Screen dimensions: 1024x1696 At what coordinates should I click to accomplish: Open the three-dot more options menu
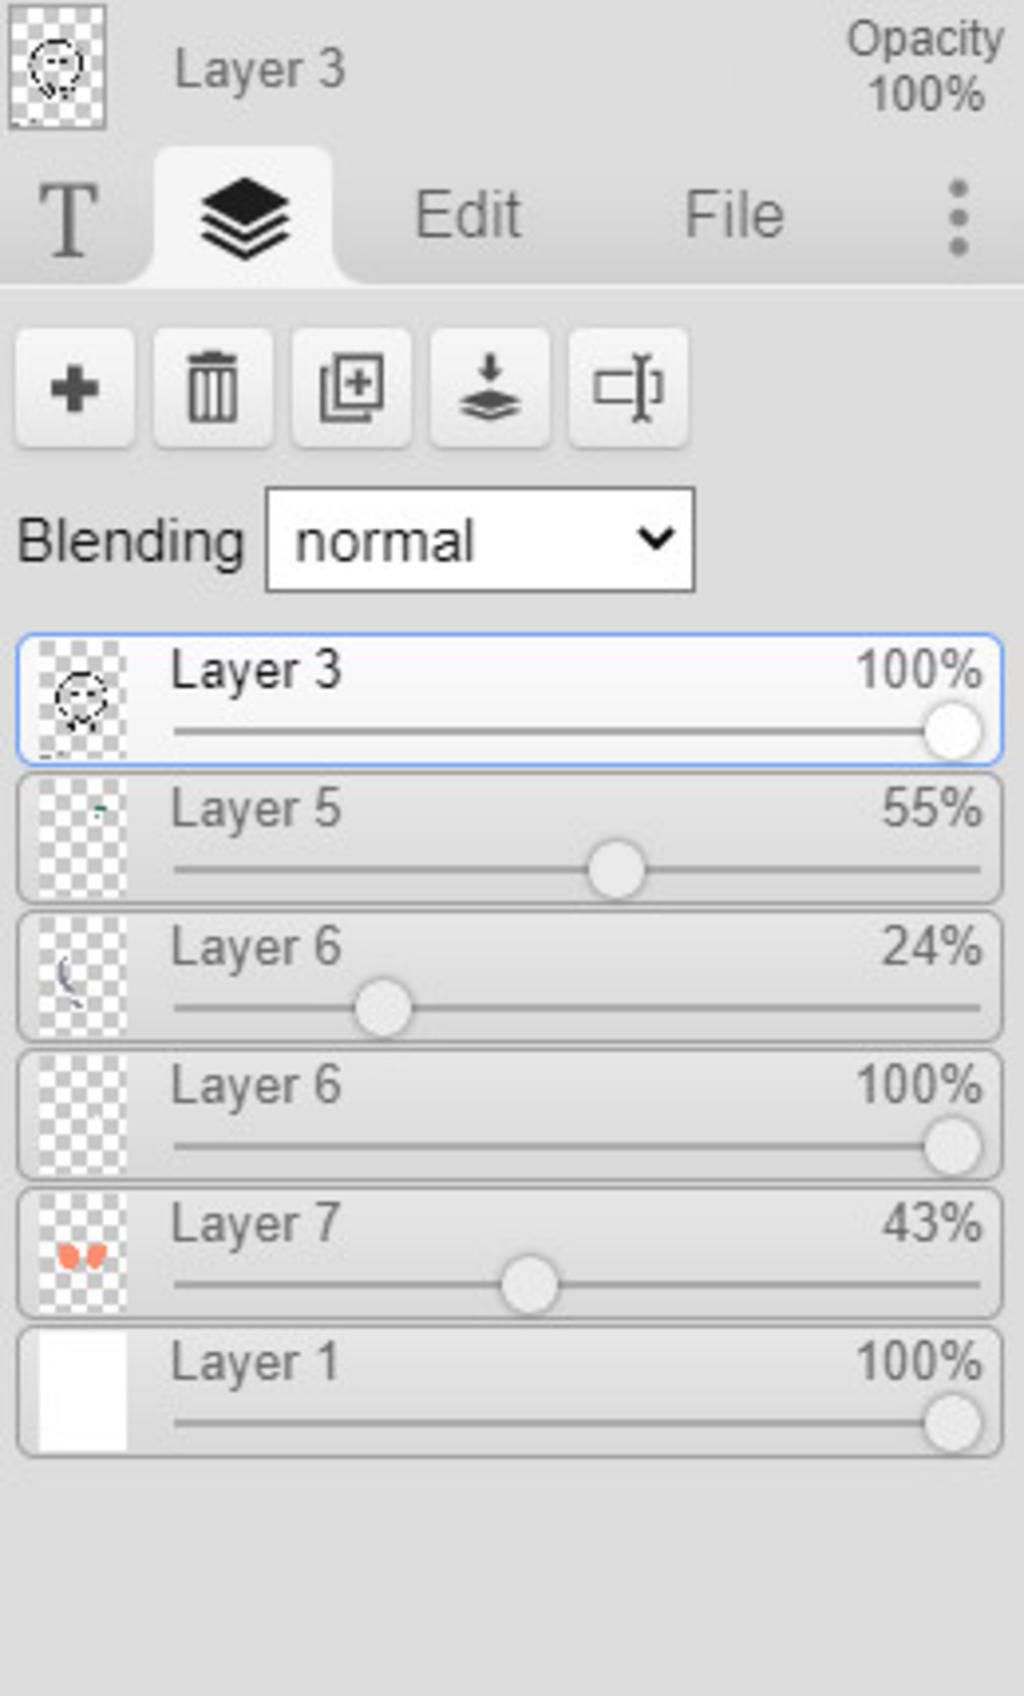(958, 217)
